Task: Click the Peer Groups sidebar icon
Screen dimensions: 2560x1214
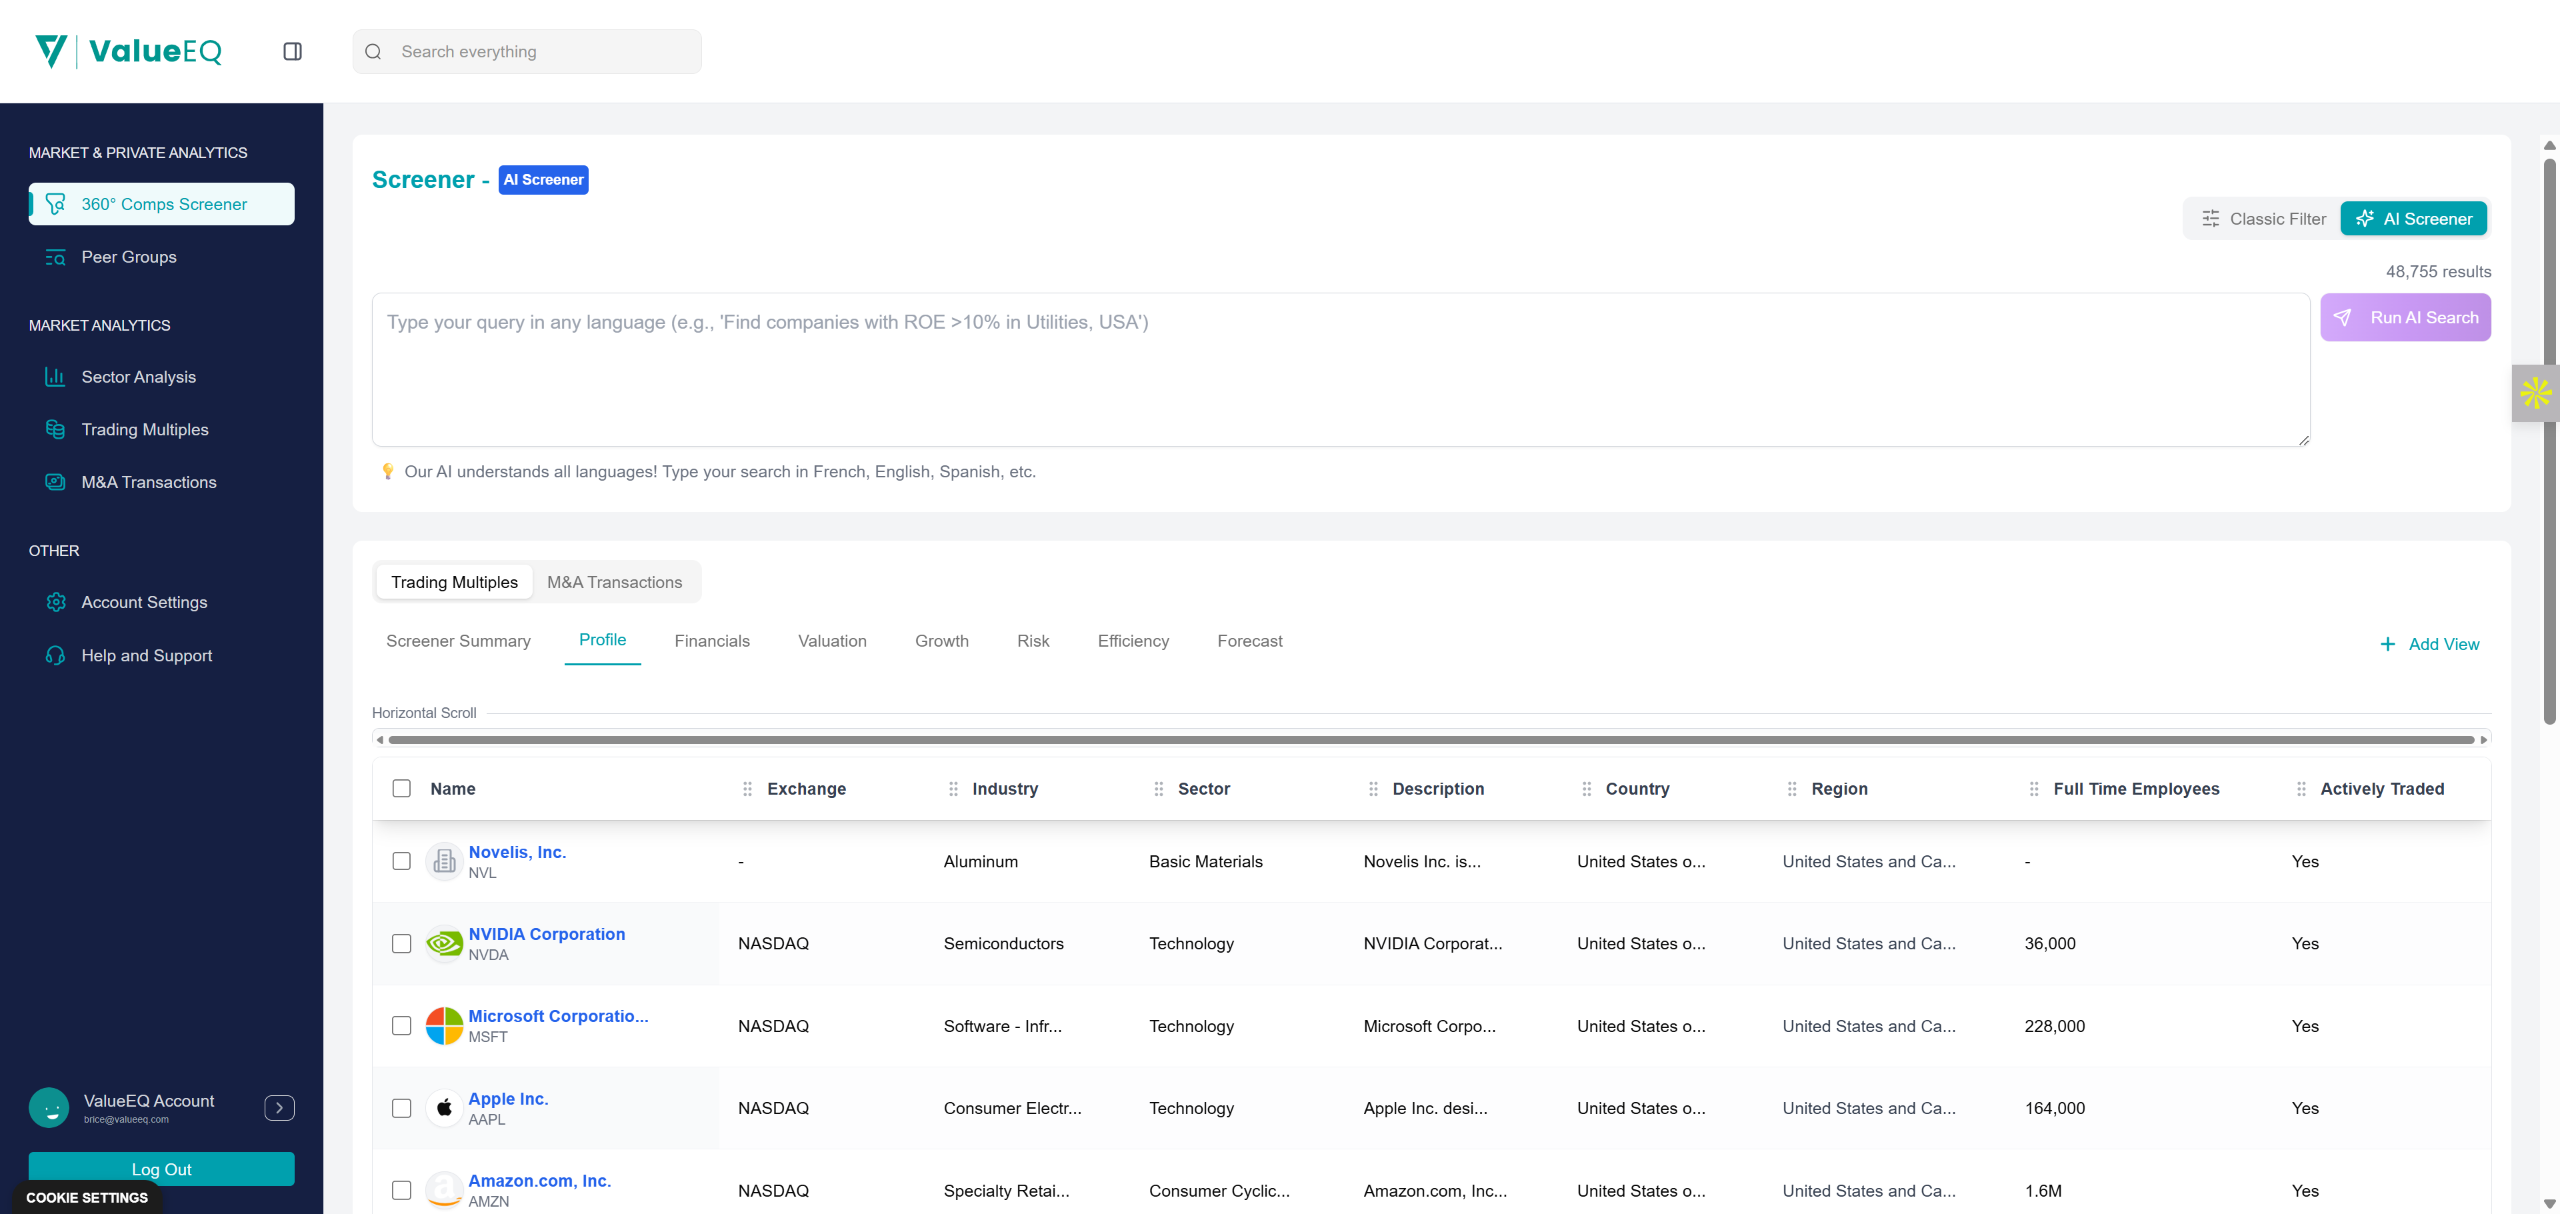Action: click(55, 257)
